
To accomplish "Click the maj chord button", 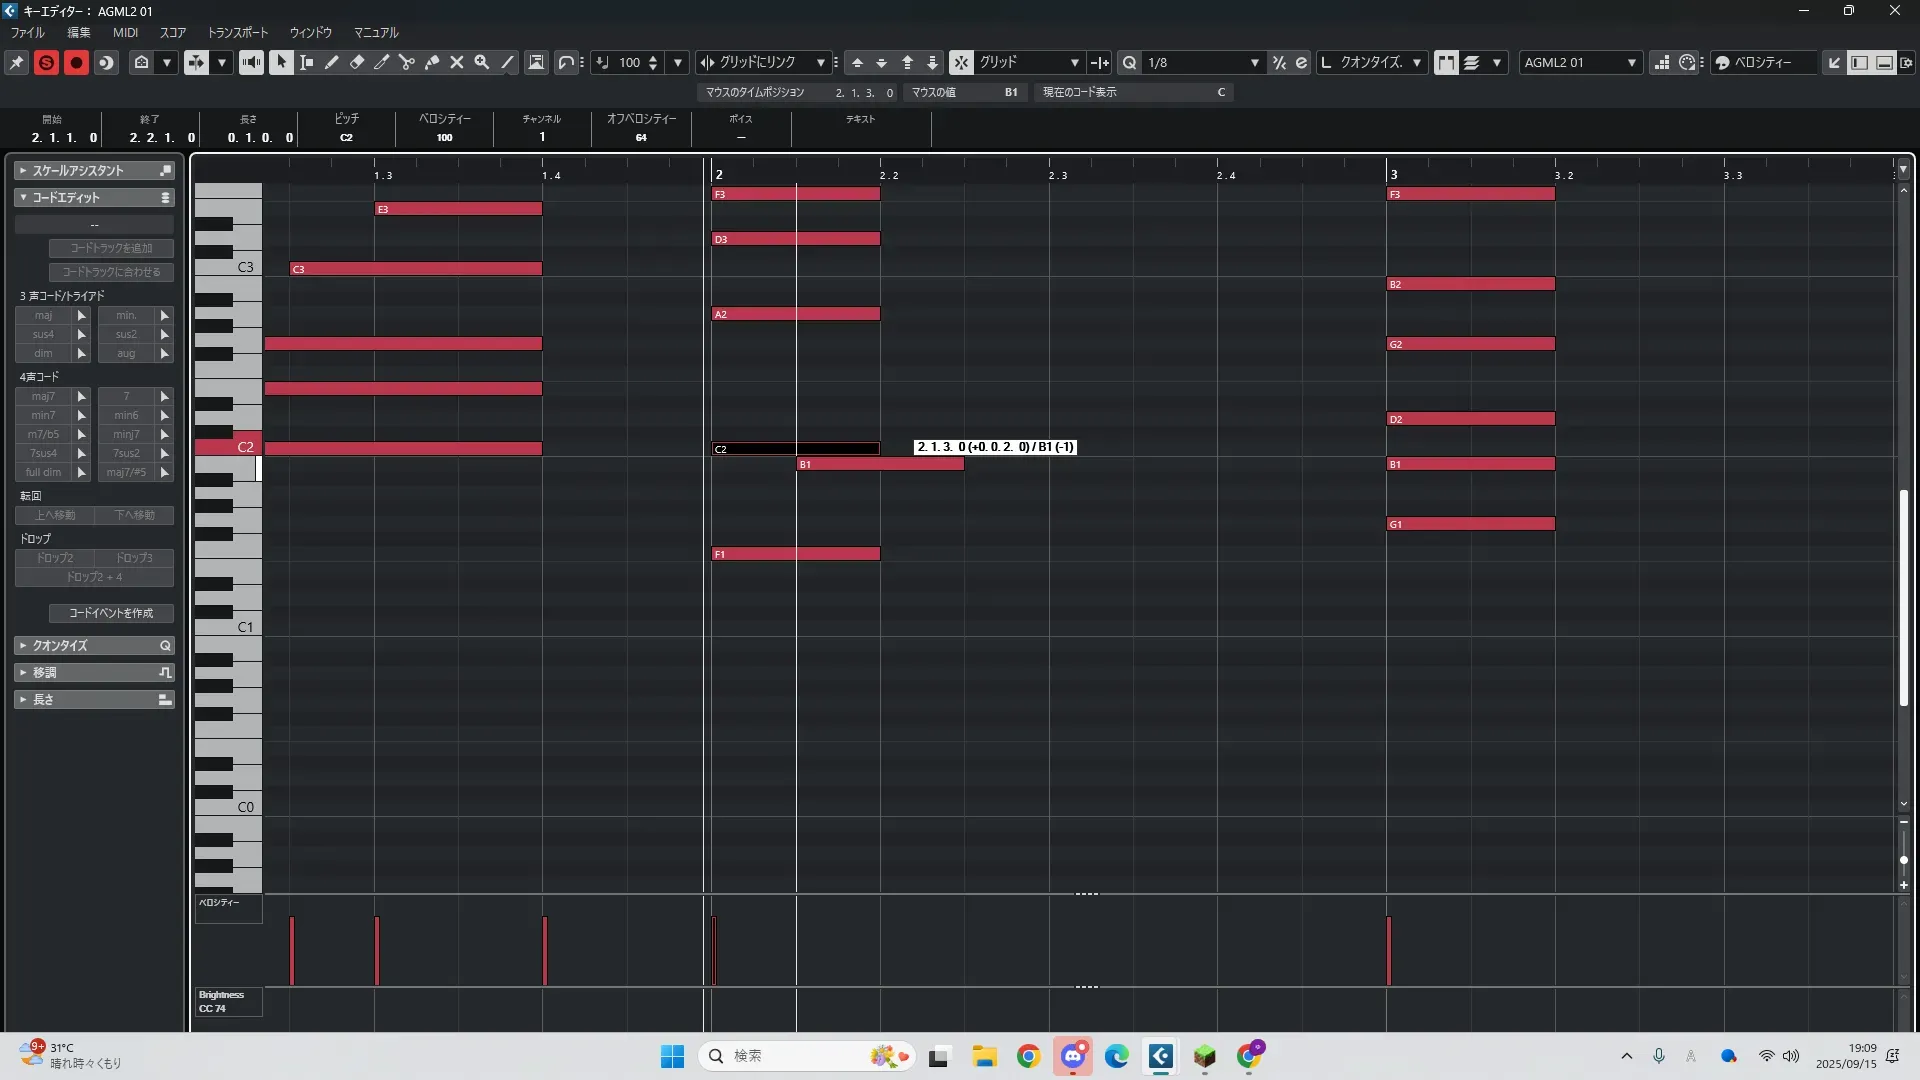I will pos(43,315).
